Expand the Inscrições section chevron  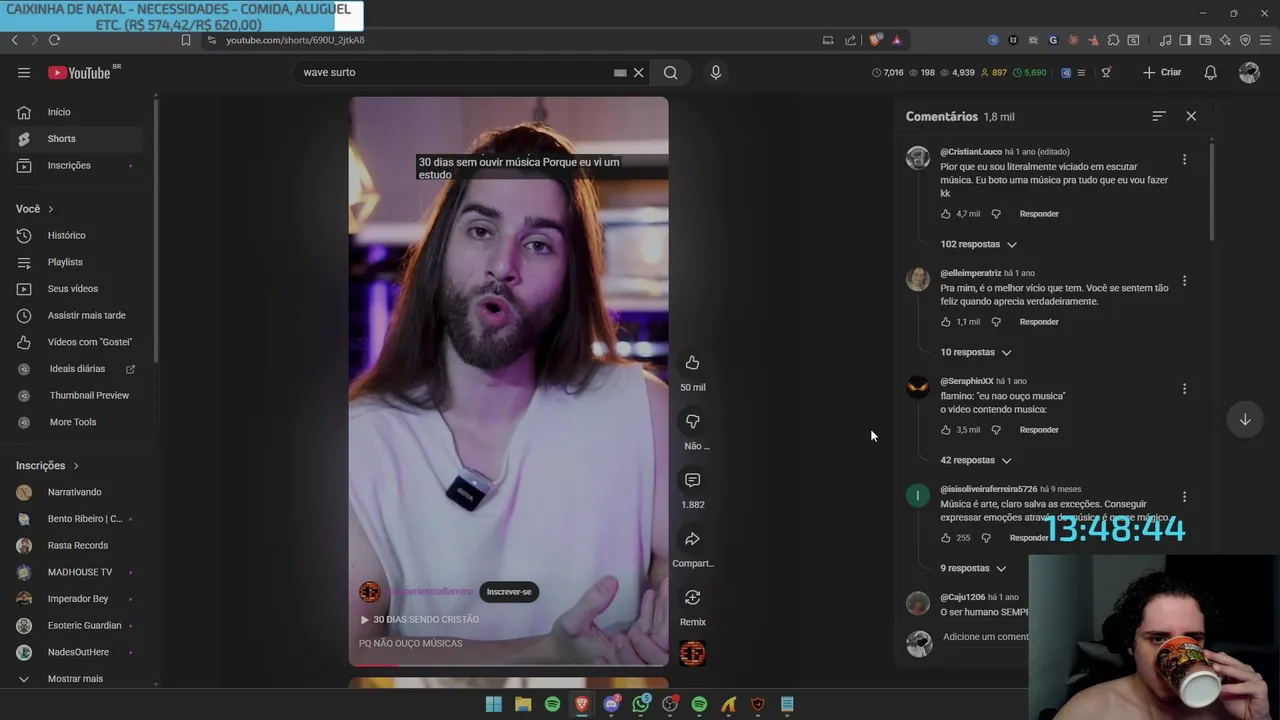(x=75, y=466)
